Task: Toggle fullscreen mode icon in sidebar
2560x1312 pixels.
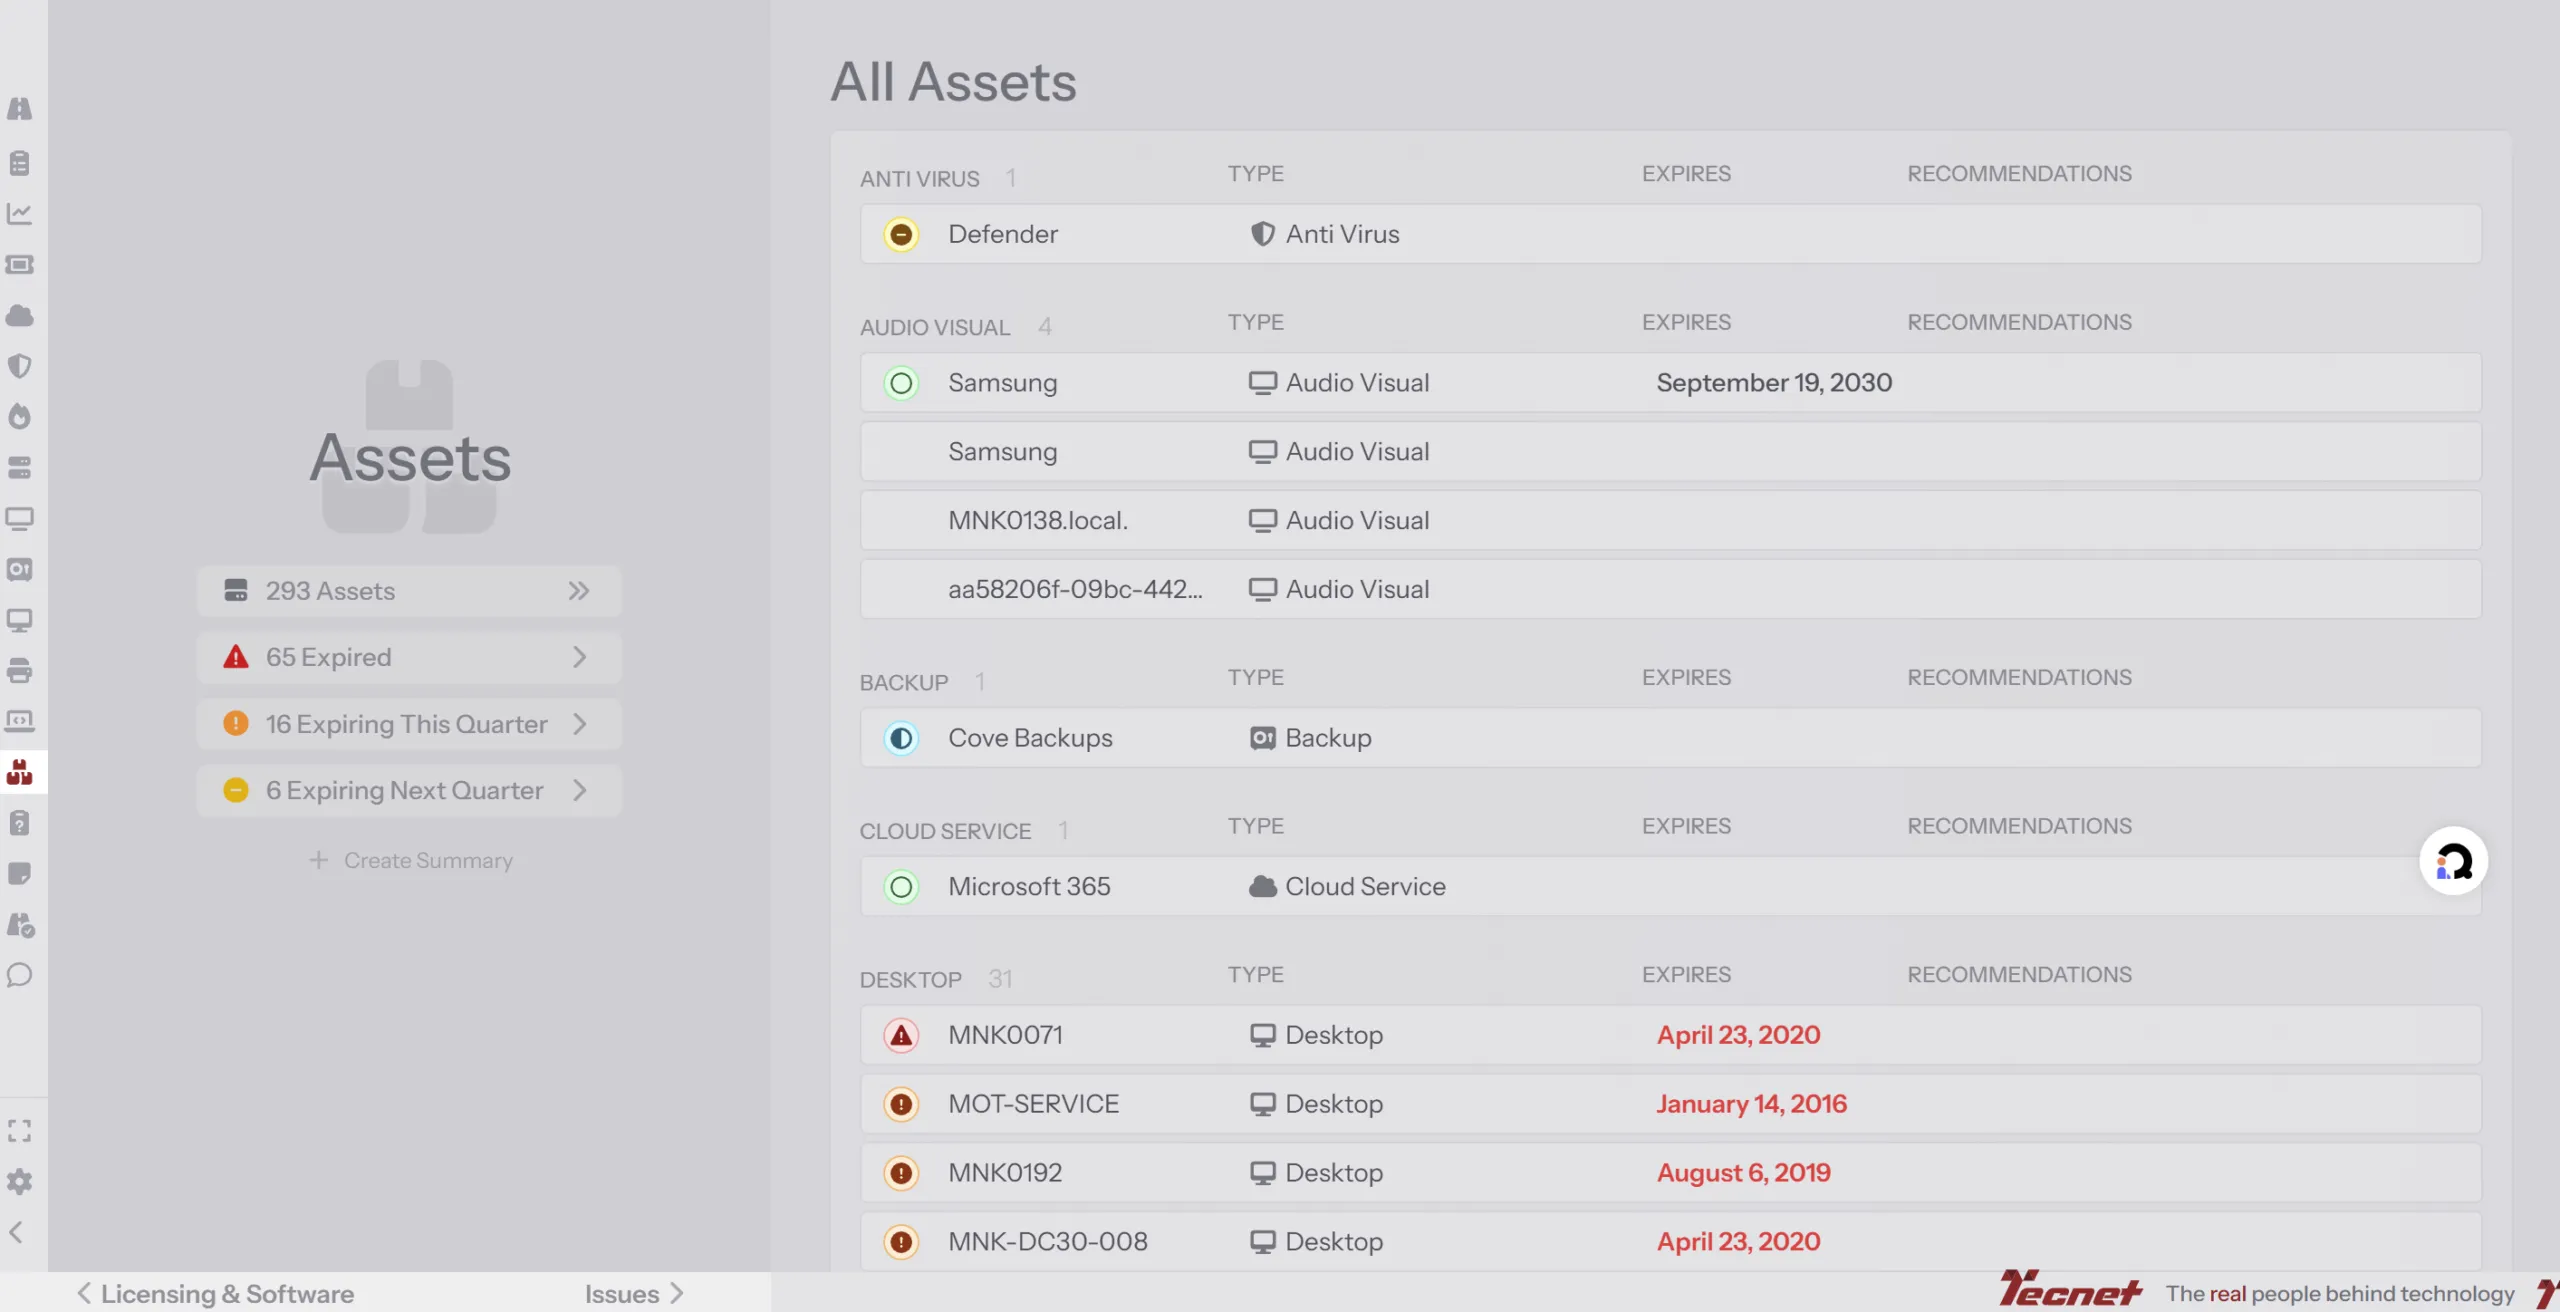Action: 20,1131
